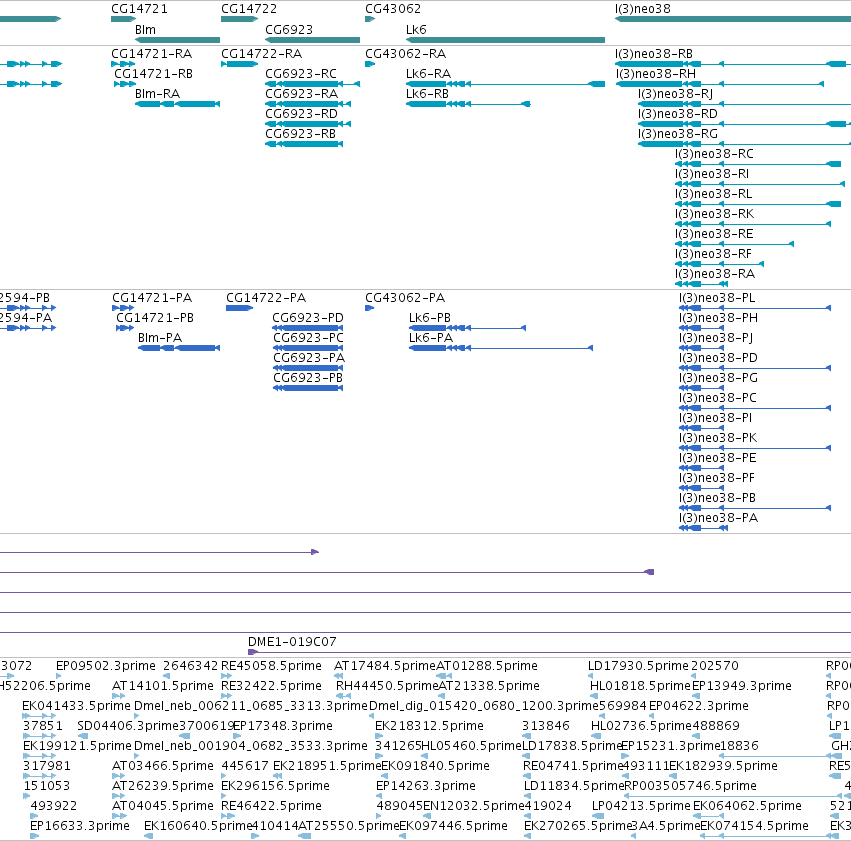Click the Lk6 gene span bar
Image resolution: width=851 pixels, height=841 pixels.
point(505,40)
